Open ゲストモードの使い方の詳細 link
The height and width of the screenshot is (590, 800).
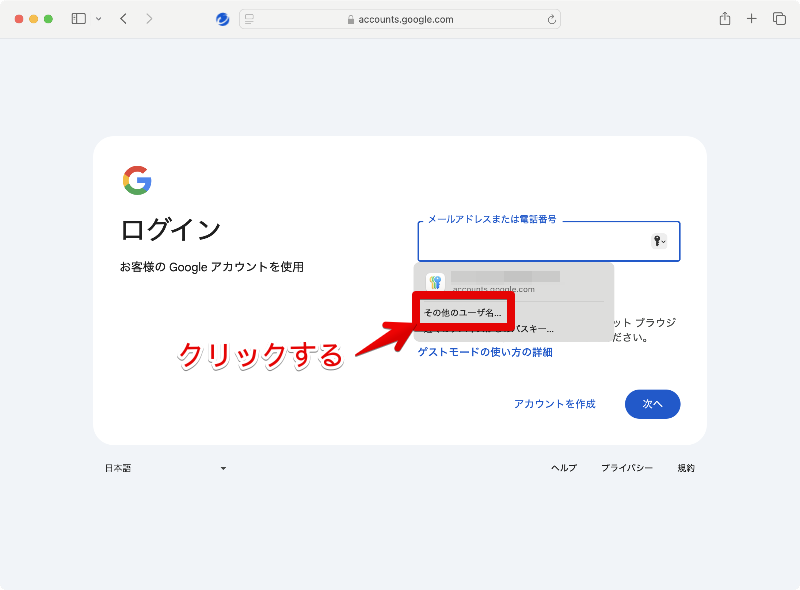click(x=485, y=352)
